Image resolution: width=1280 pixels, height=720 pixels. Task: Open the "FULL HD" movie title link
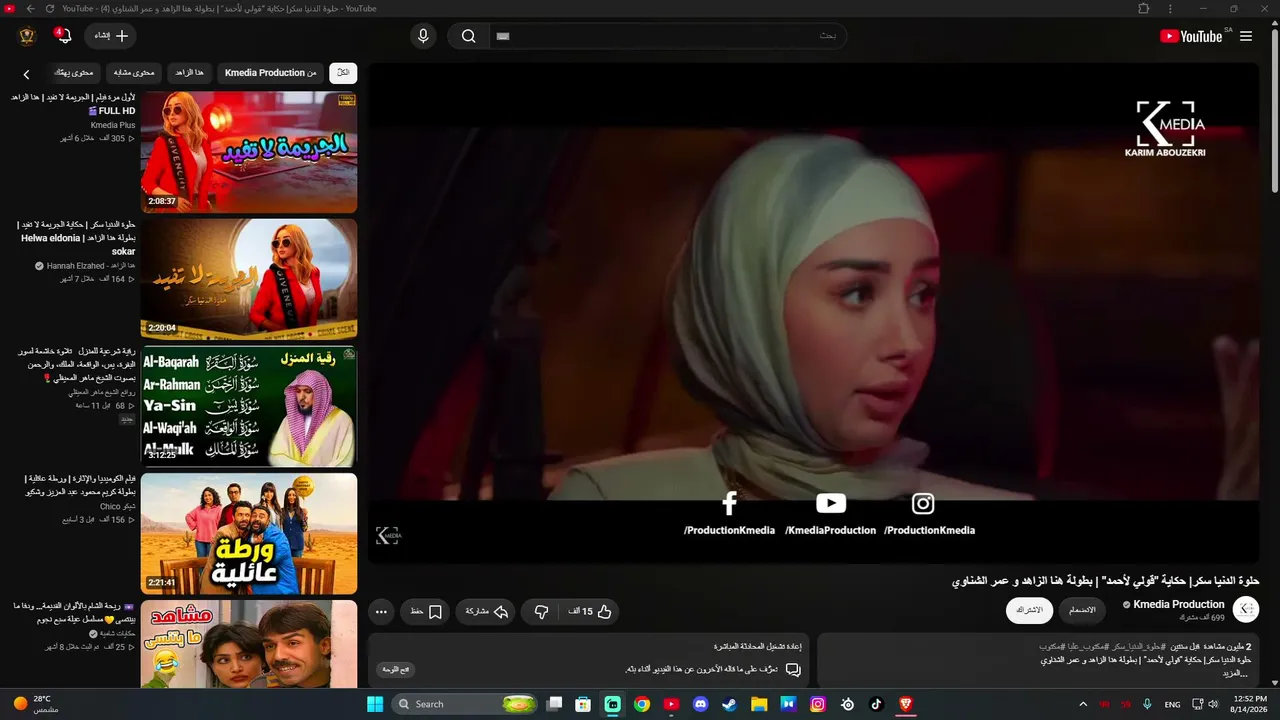click(73, 104)
